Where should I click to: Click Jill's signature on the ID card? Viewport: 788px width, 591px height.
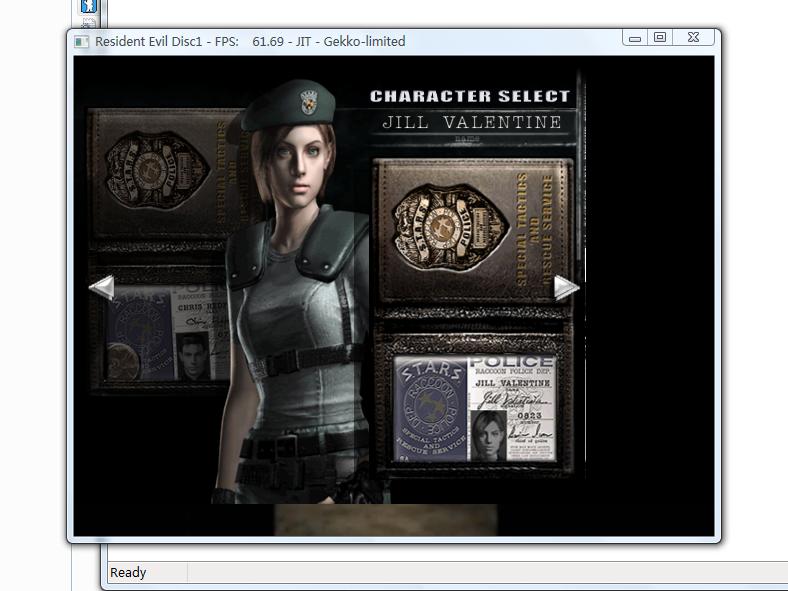(x=511, y=401)
